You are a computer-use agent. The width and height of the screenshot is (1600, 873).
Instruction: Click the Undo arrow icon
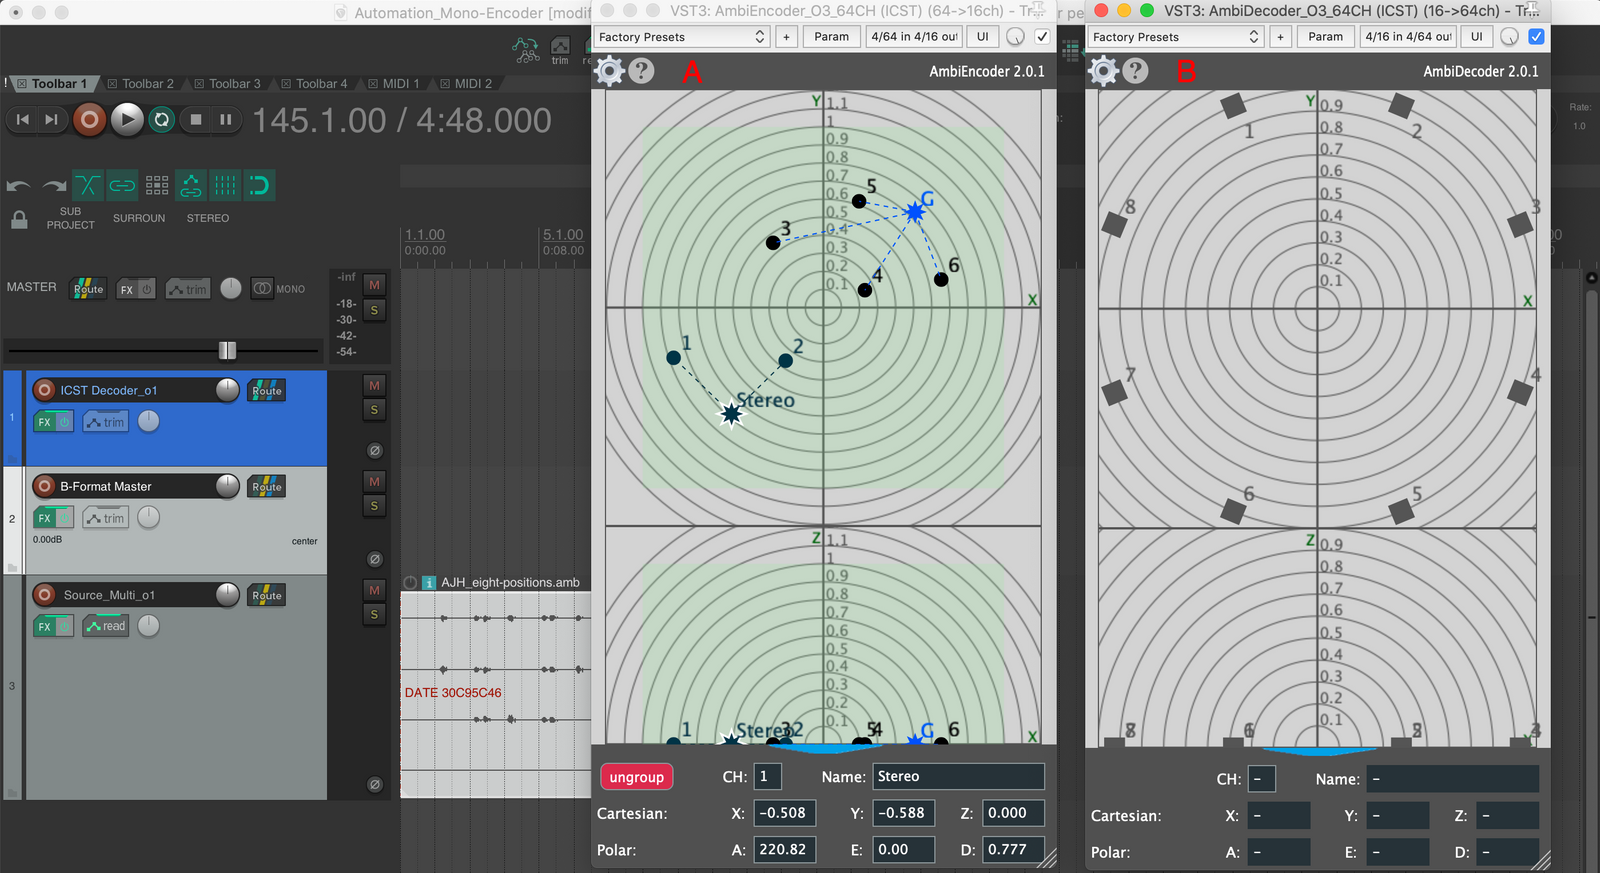pyautogui.click(x=18, y=186)
